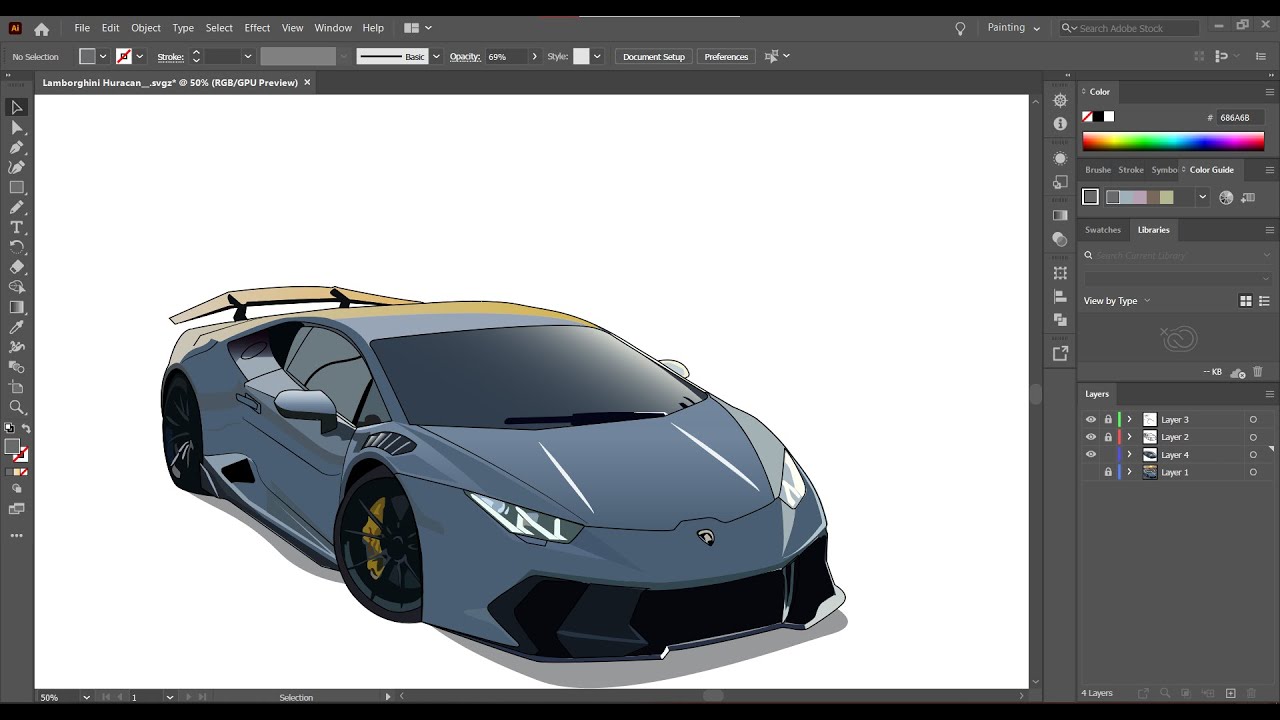Switch Libraries to list view

(1265, 301)
